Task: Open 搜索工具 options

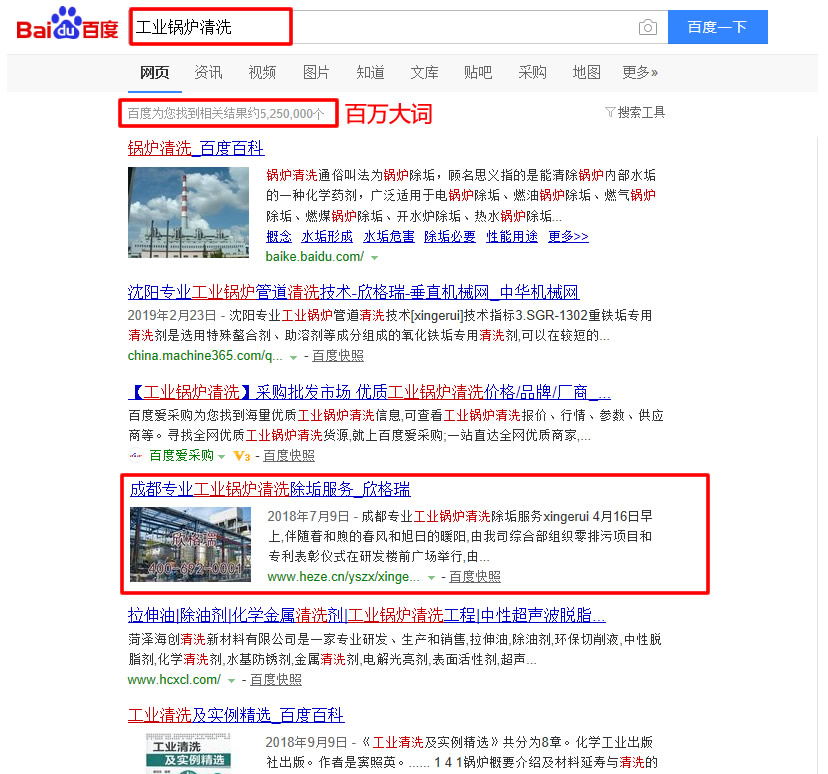Action: (x=641, y=112)
